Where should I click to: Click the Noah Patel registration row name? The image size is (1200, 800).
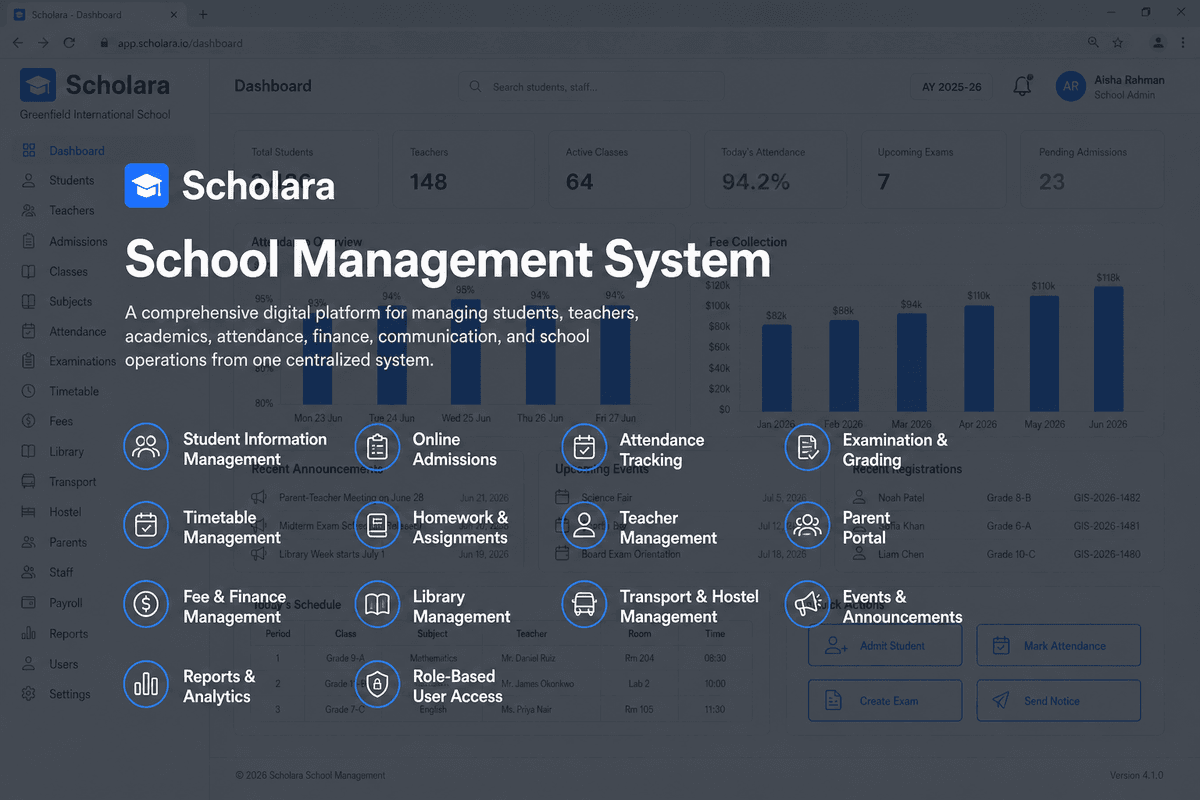[x=901, y=497]
